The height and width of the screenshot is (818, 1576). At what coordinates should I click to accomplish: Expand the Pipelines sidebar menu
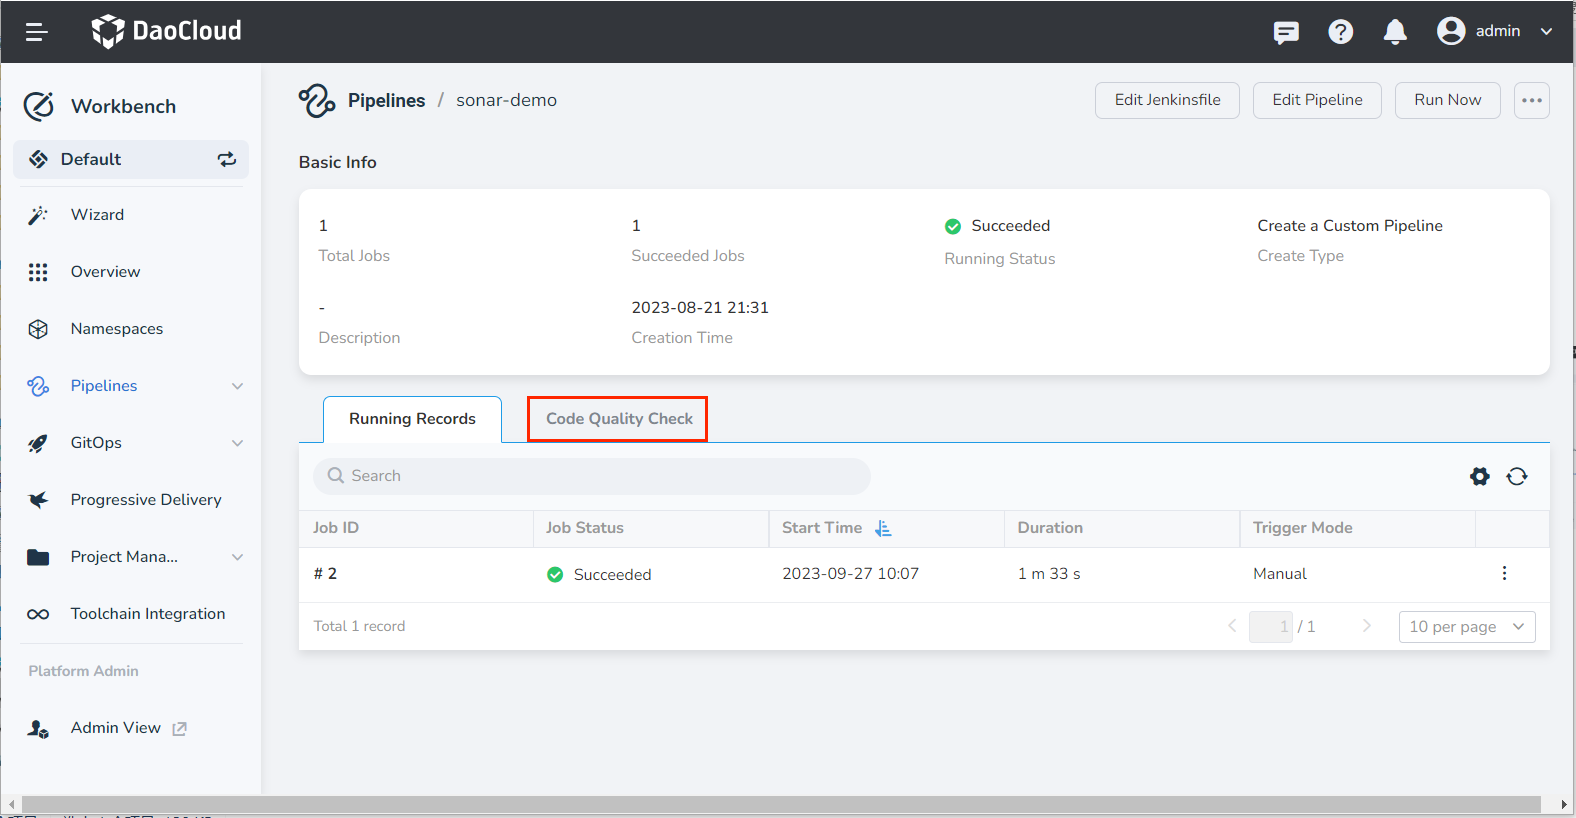click(237, 386)
